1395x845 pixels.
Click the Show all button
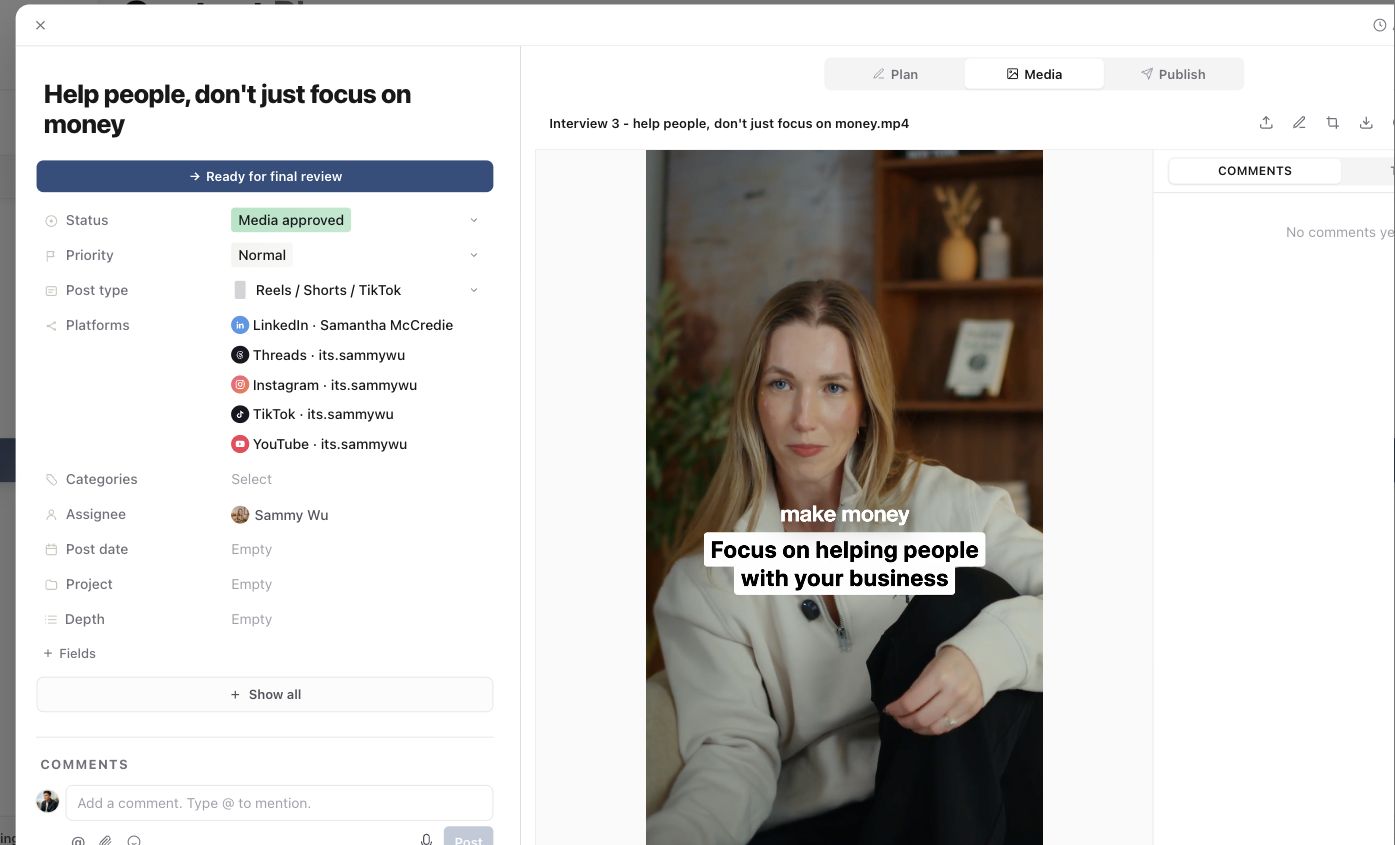point(265,694)
